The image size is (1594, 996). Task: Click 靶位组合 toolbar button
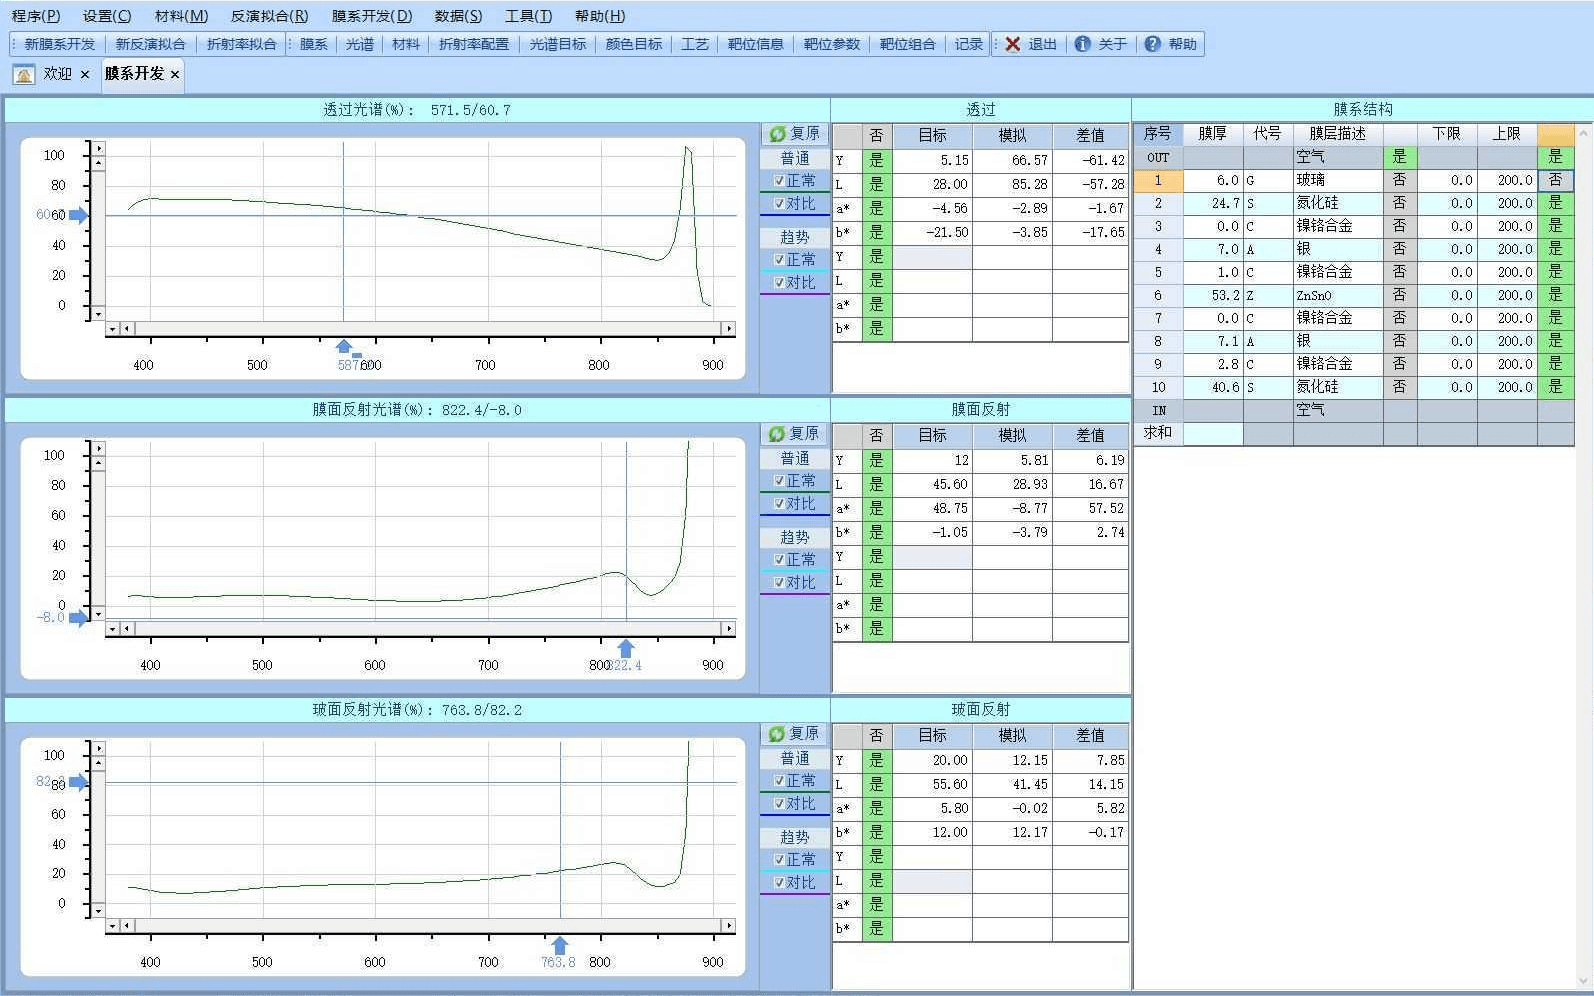click(x=907, y=44)
